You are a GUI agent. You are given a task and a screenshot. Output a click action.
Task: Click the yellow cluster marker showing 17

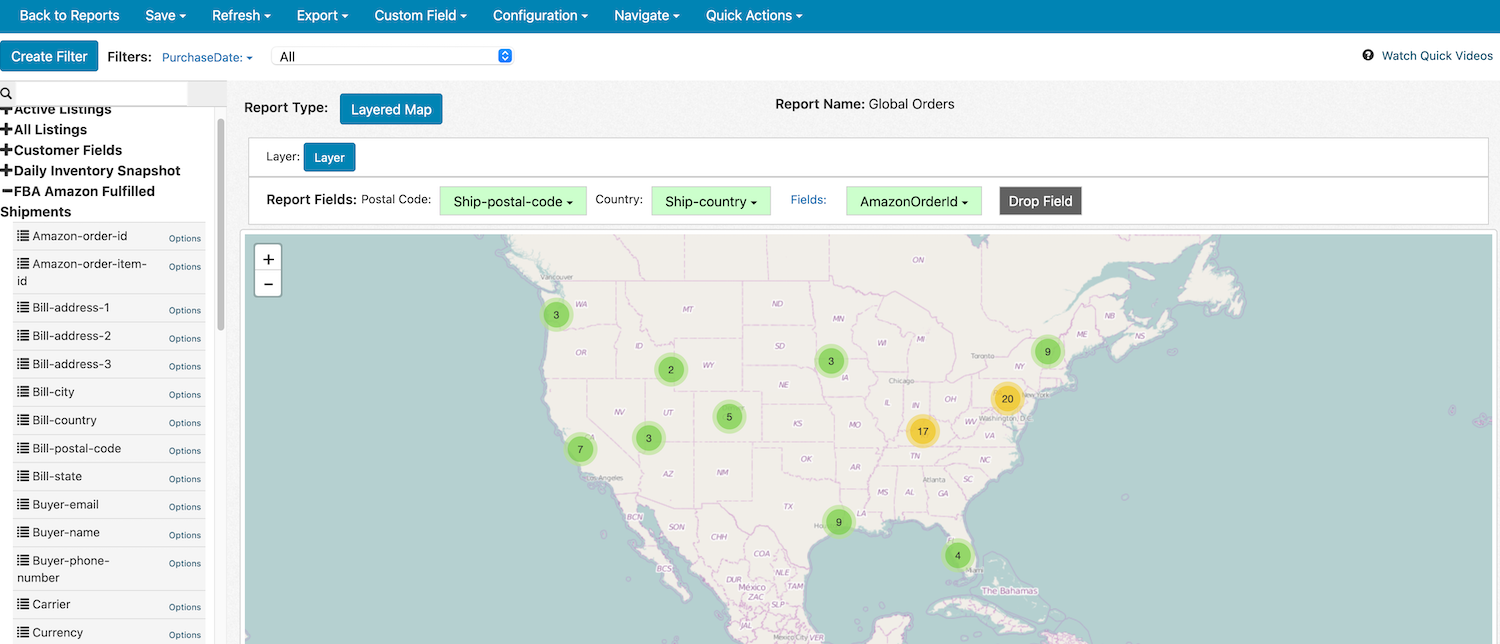[x=922, y=432]
